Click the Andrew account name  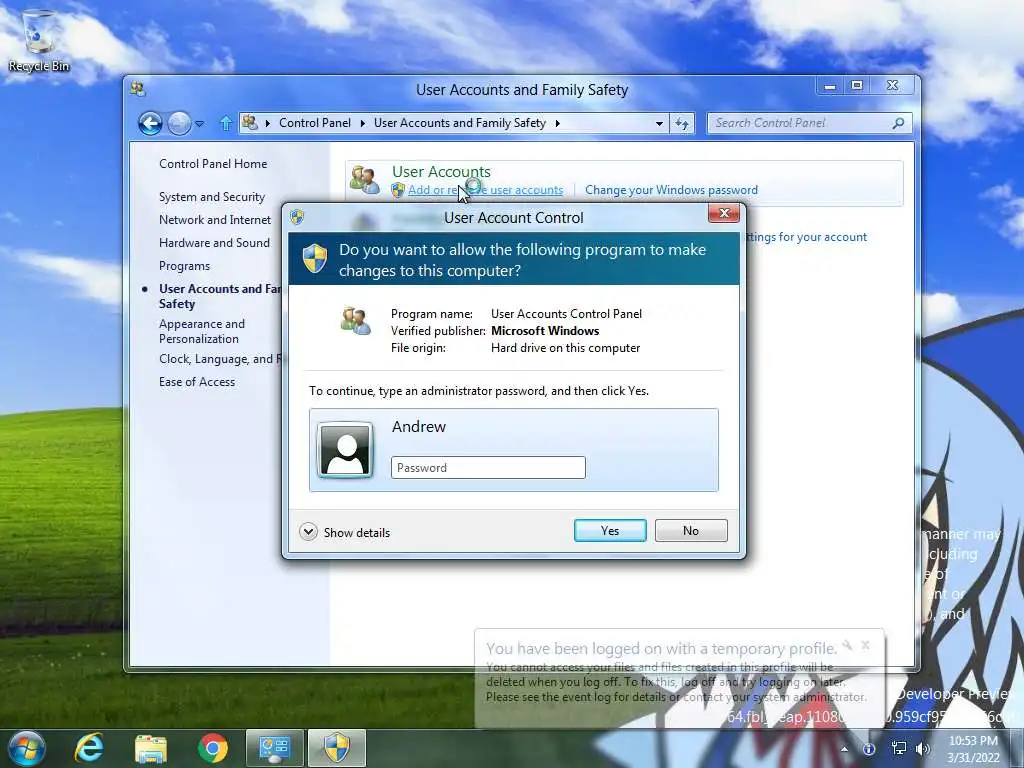point(419,426)
